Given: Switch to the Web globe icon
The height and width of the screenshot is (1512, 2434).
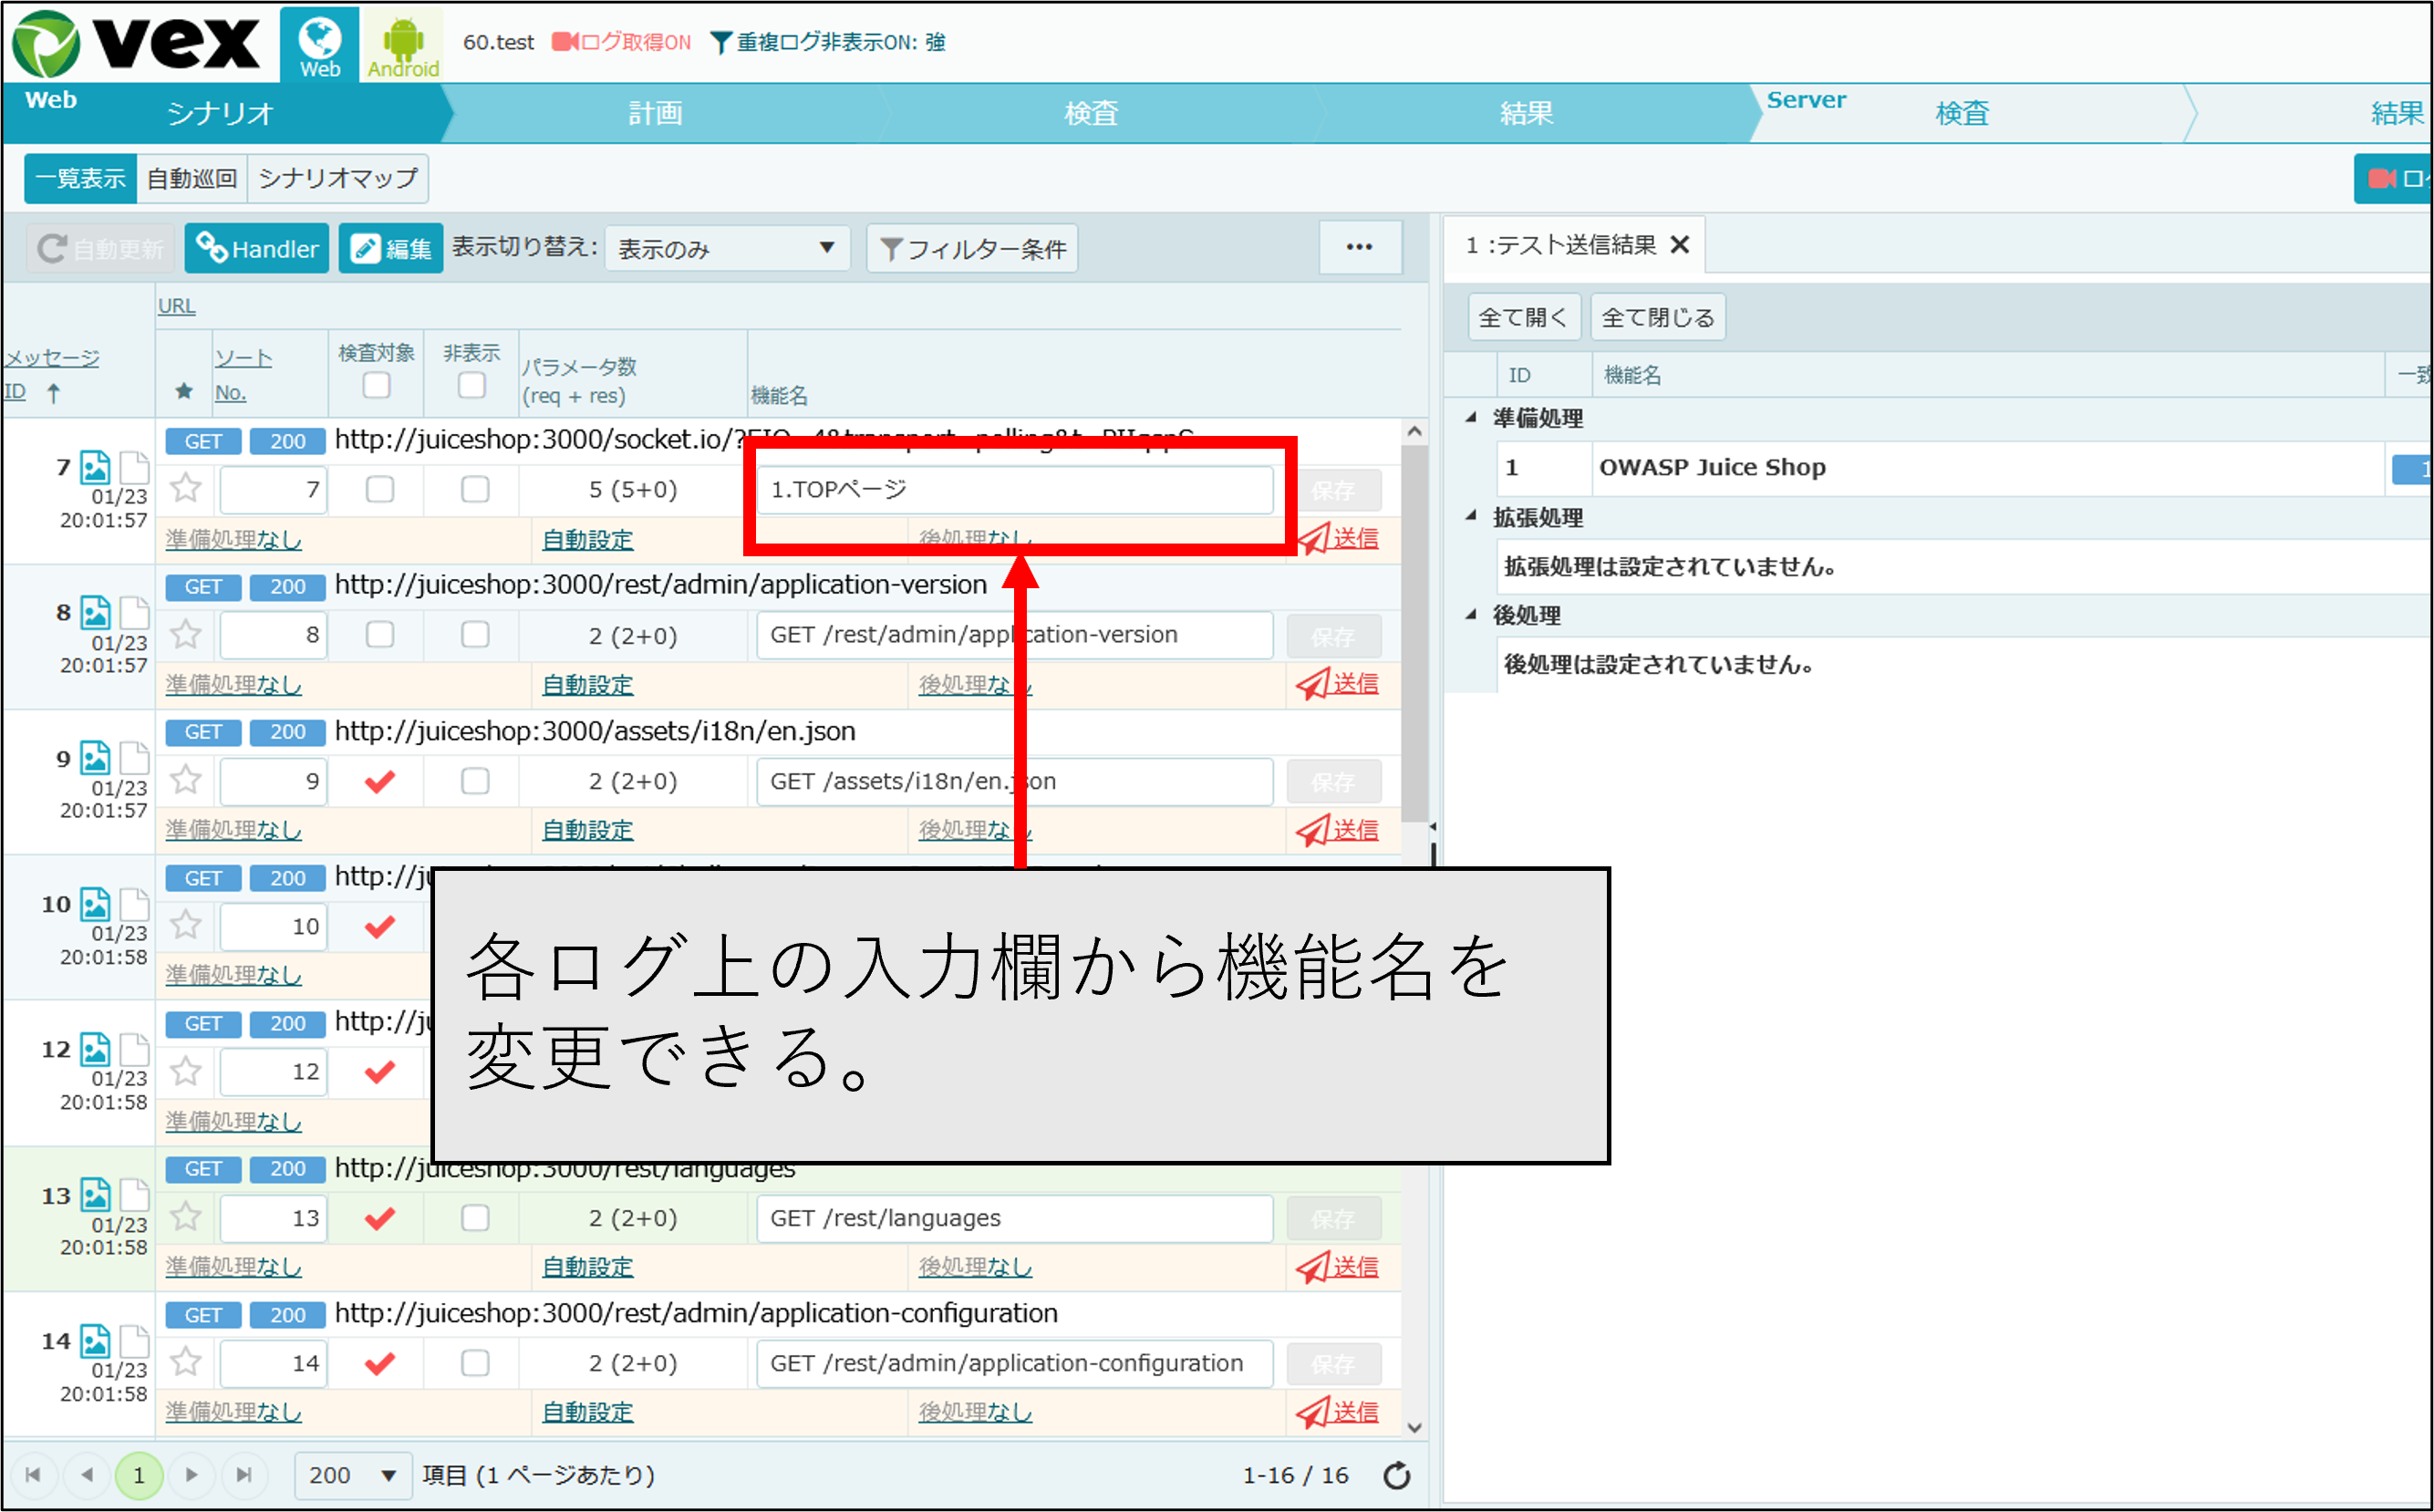Looking at the screenshot, I should [319, 44].
